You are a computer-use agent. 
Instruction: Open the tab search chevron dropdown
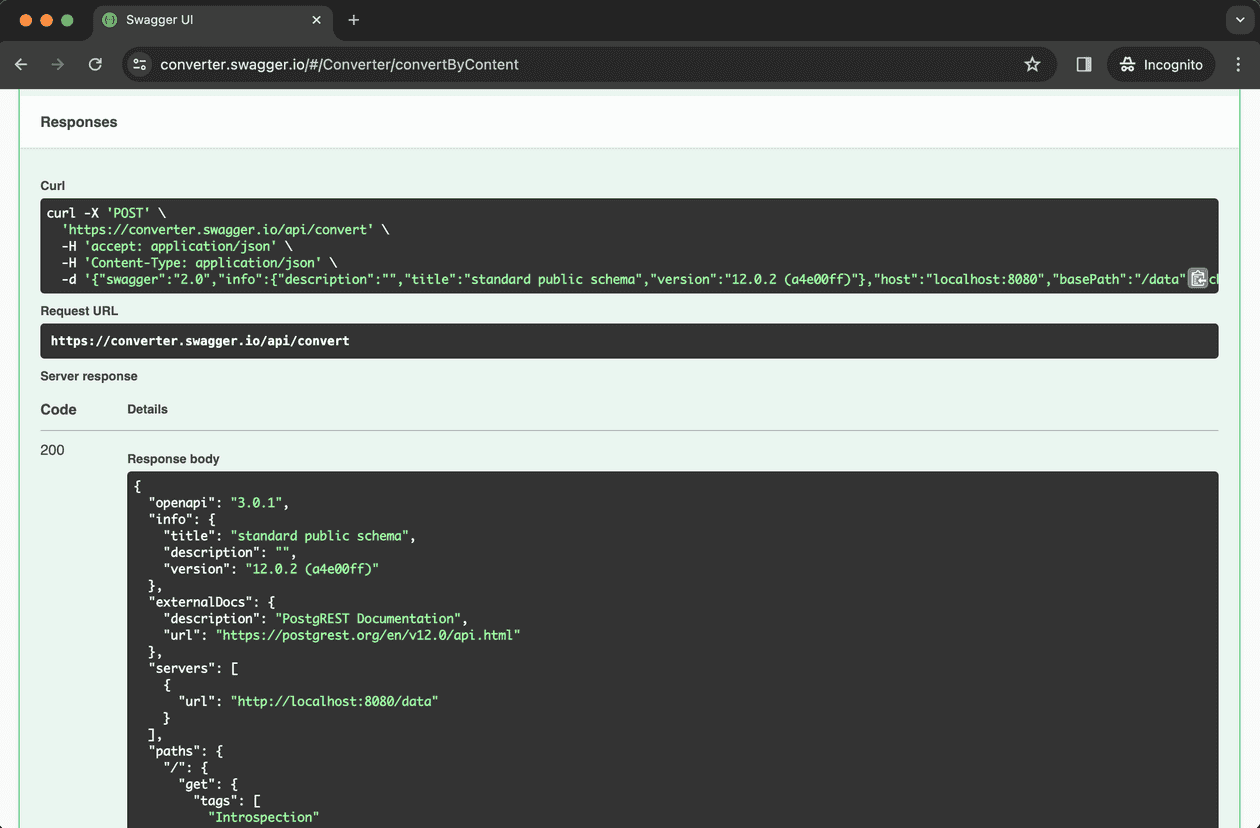(x=1238, y=20)
